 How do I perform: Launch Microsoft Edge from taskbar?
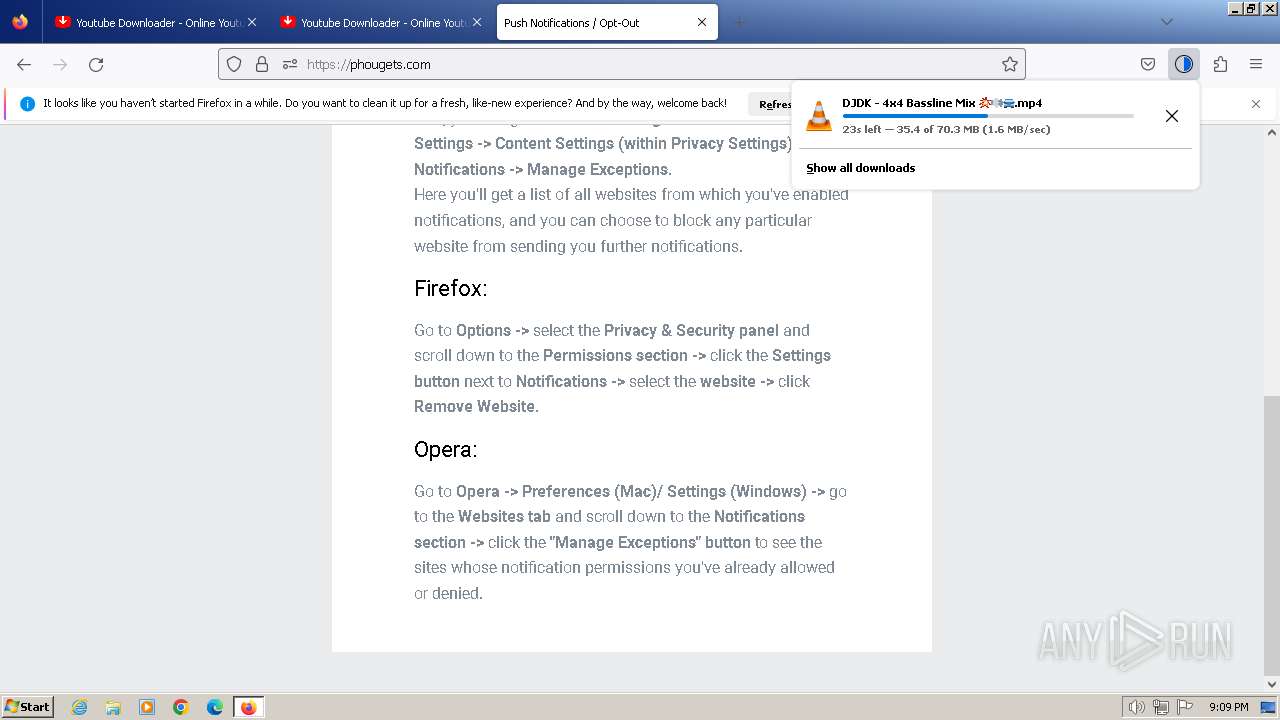[x=215, y=707]
